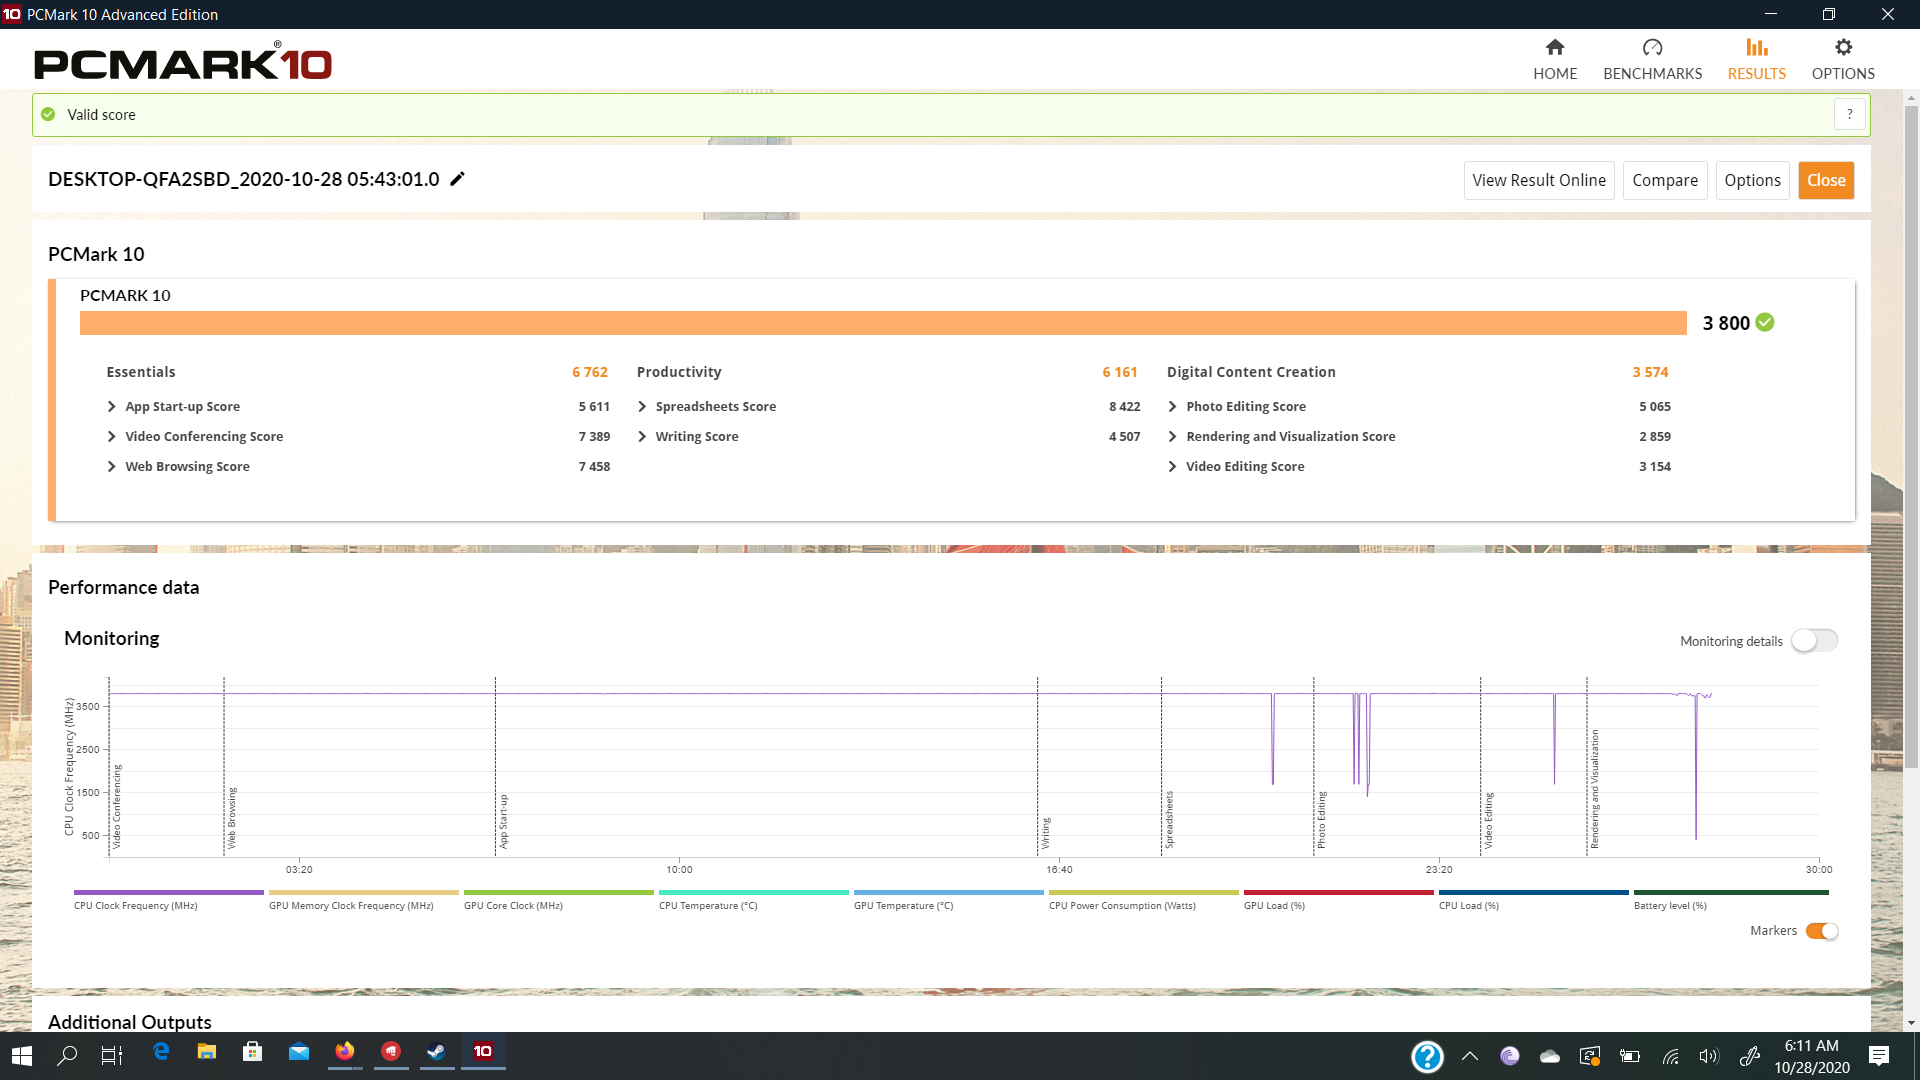Switch to the Results tab
The height and width of the screenshot is (1080, 1920).
(1756, 59)
